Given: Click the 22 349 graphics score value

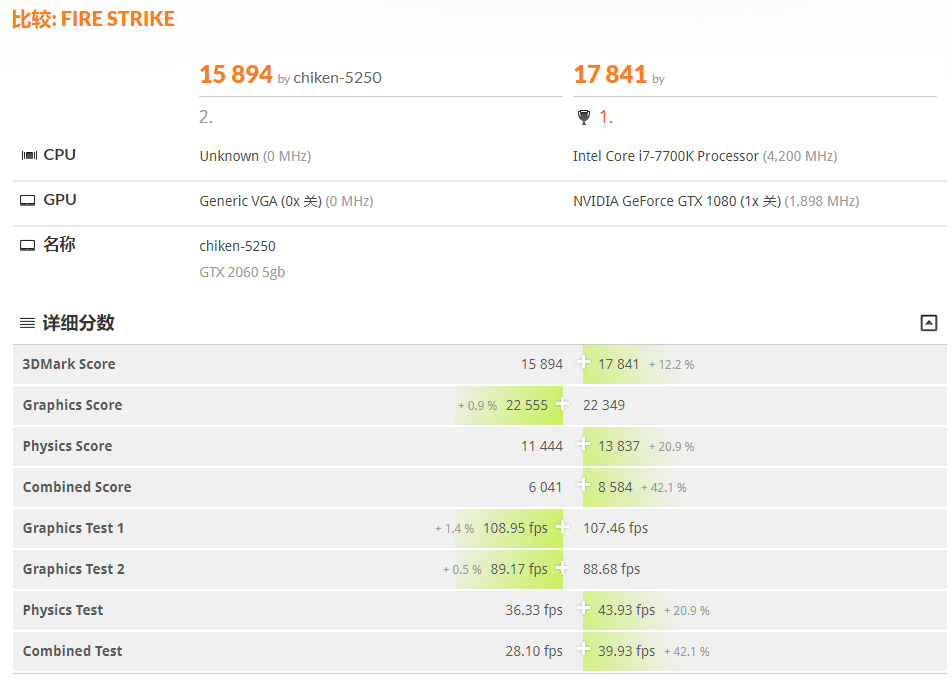Looking at the screenshot, I should [604, 405].
